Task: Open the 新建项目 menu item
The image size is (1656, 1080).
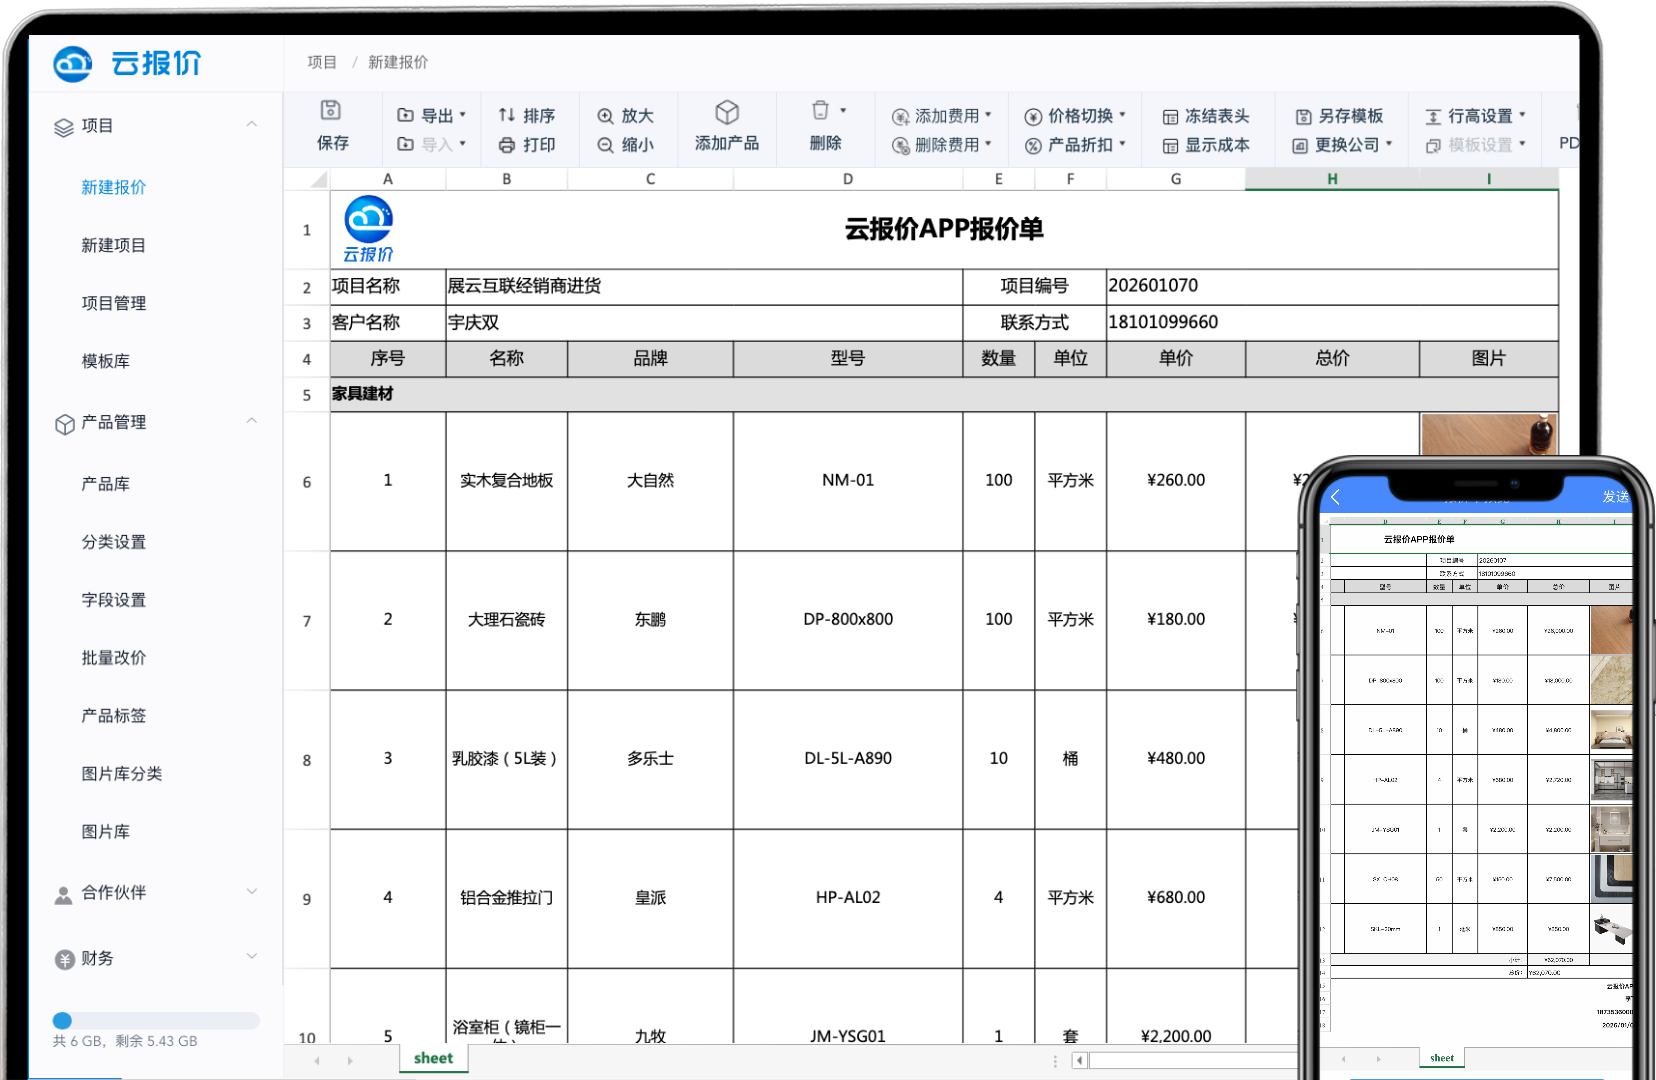Action: 114,245
